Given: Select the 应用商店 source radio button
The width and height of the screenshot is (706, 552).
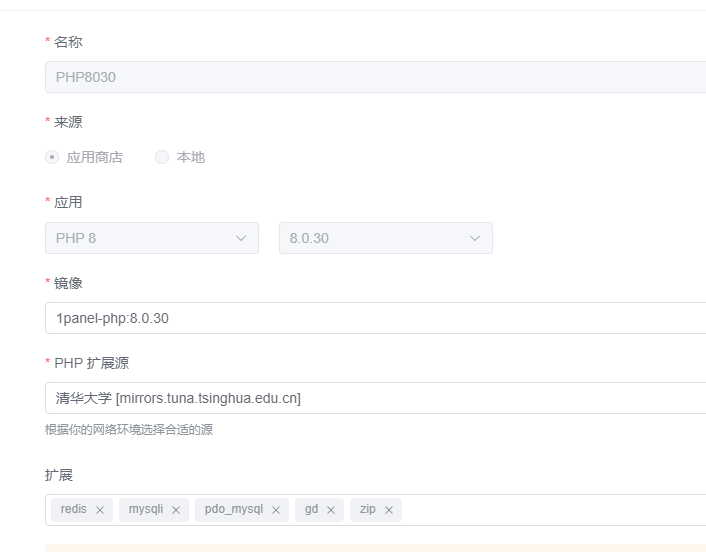Looking at the screenshot, I should tap(53, 157).
